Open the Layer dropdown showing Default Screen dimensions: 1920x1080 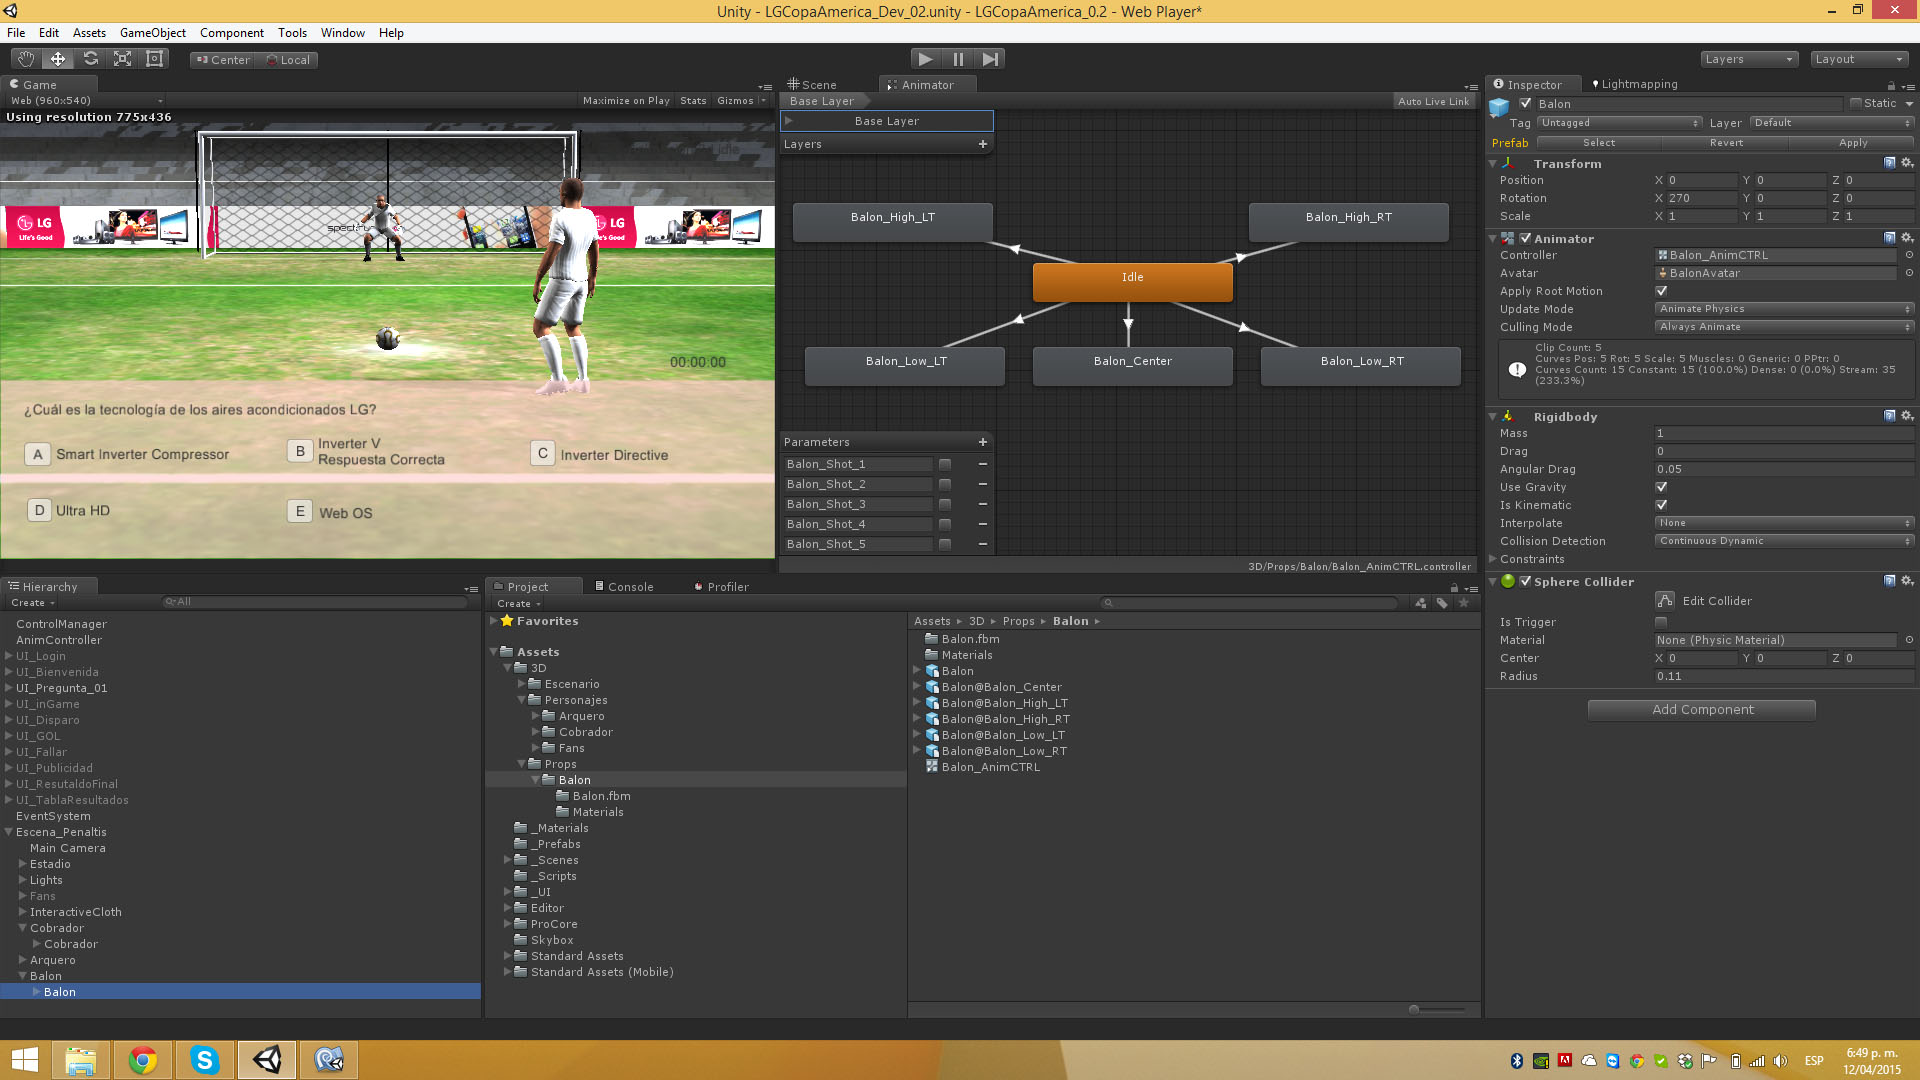point(1832,123)
